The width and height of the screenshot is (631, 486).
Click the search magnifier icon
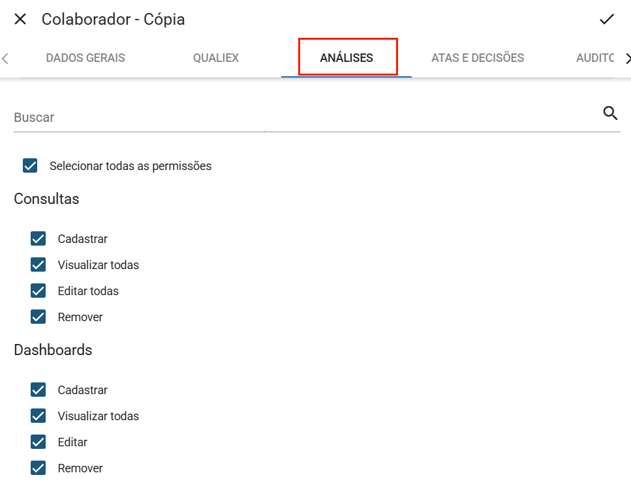pos(610,114)
